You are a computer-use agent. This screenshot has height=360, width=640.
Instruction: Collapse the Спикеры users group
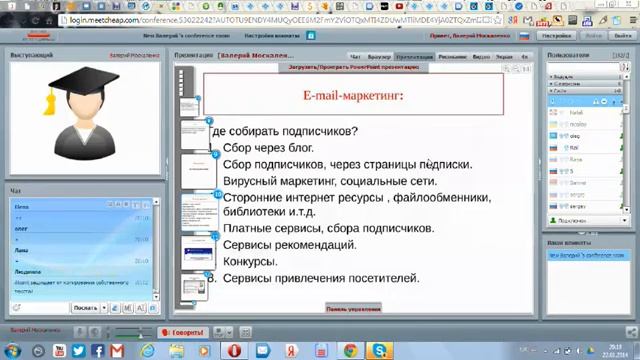pyautogui.click(x=585, y=84)
